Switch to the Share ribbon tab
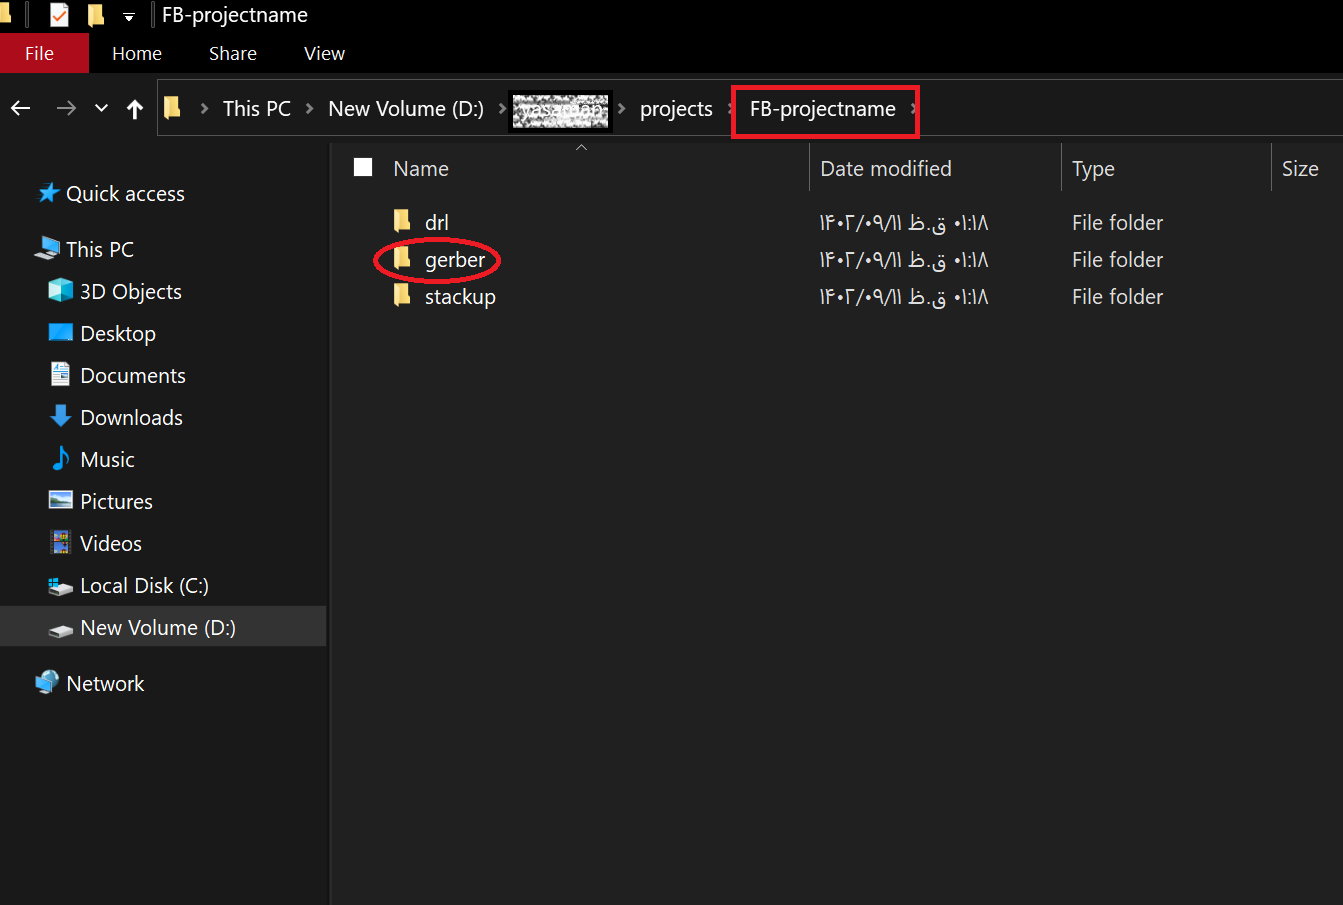 [232, 54]
